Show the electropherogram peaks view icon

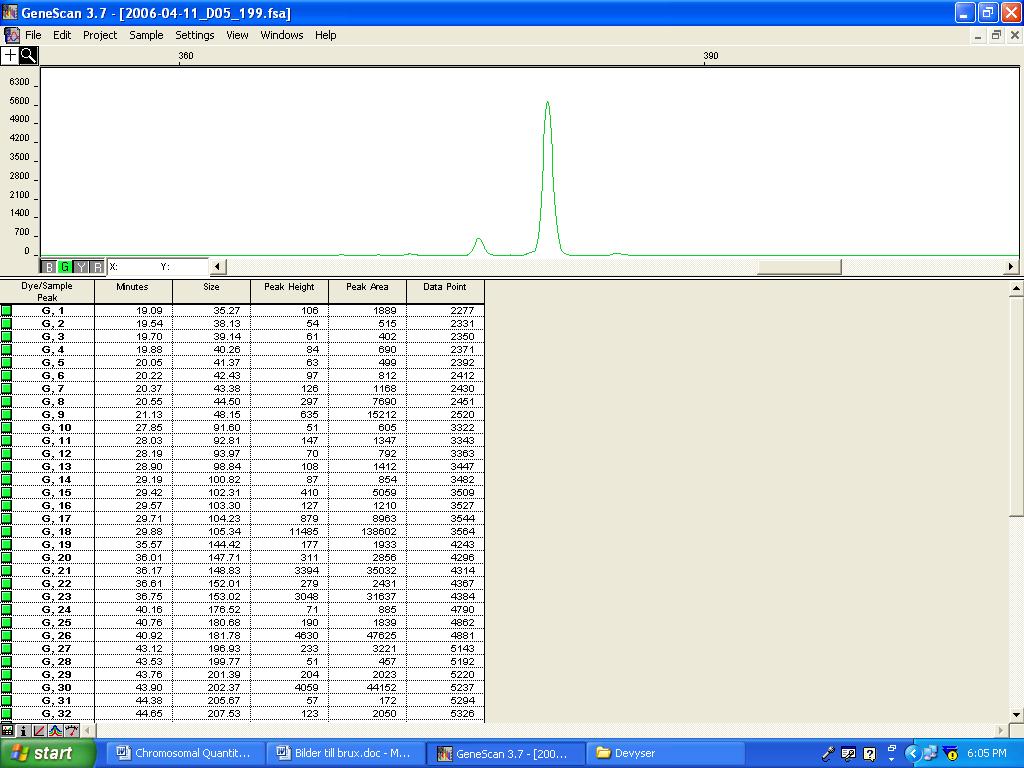(x=56, y=731)
